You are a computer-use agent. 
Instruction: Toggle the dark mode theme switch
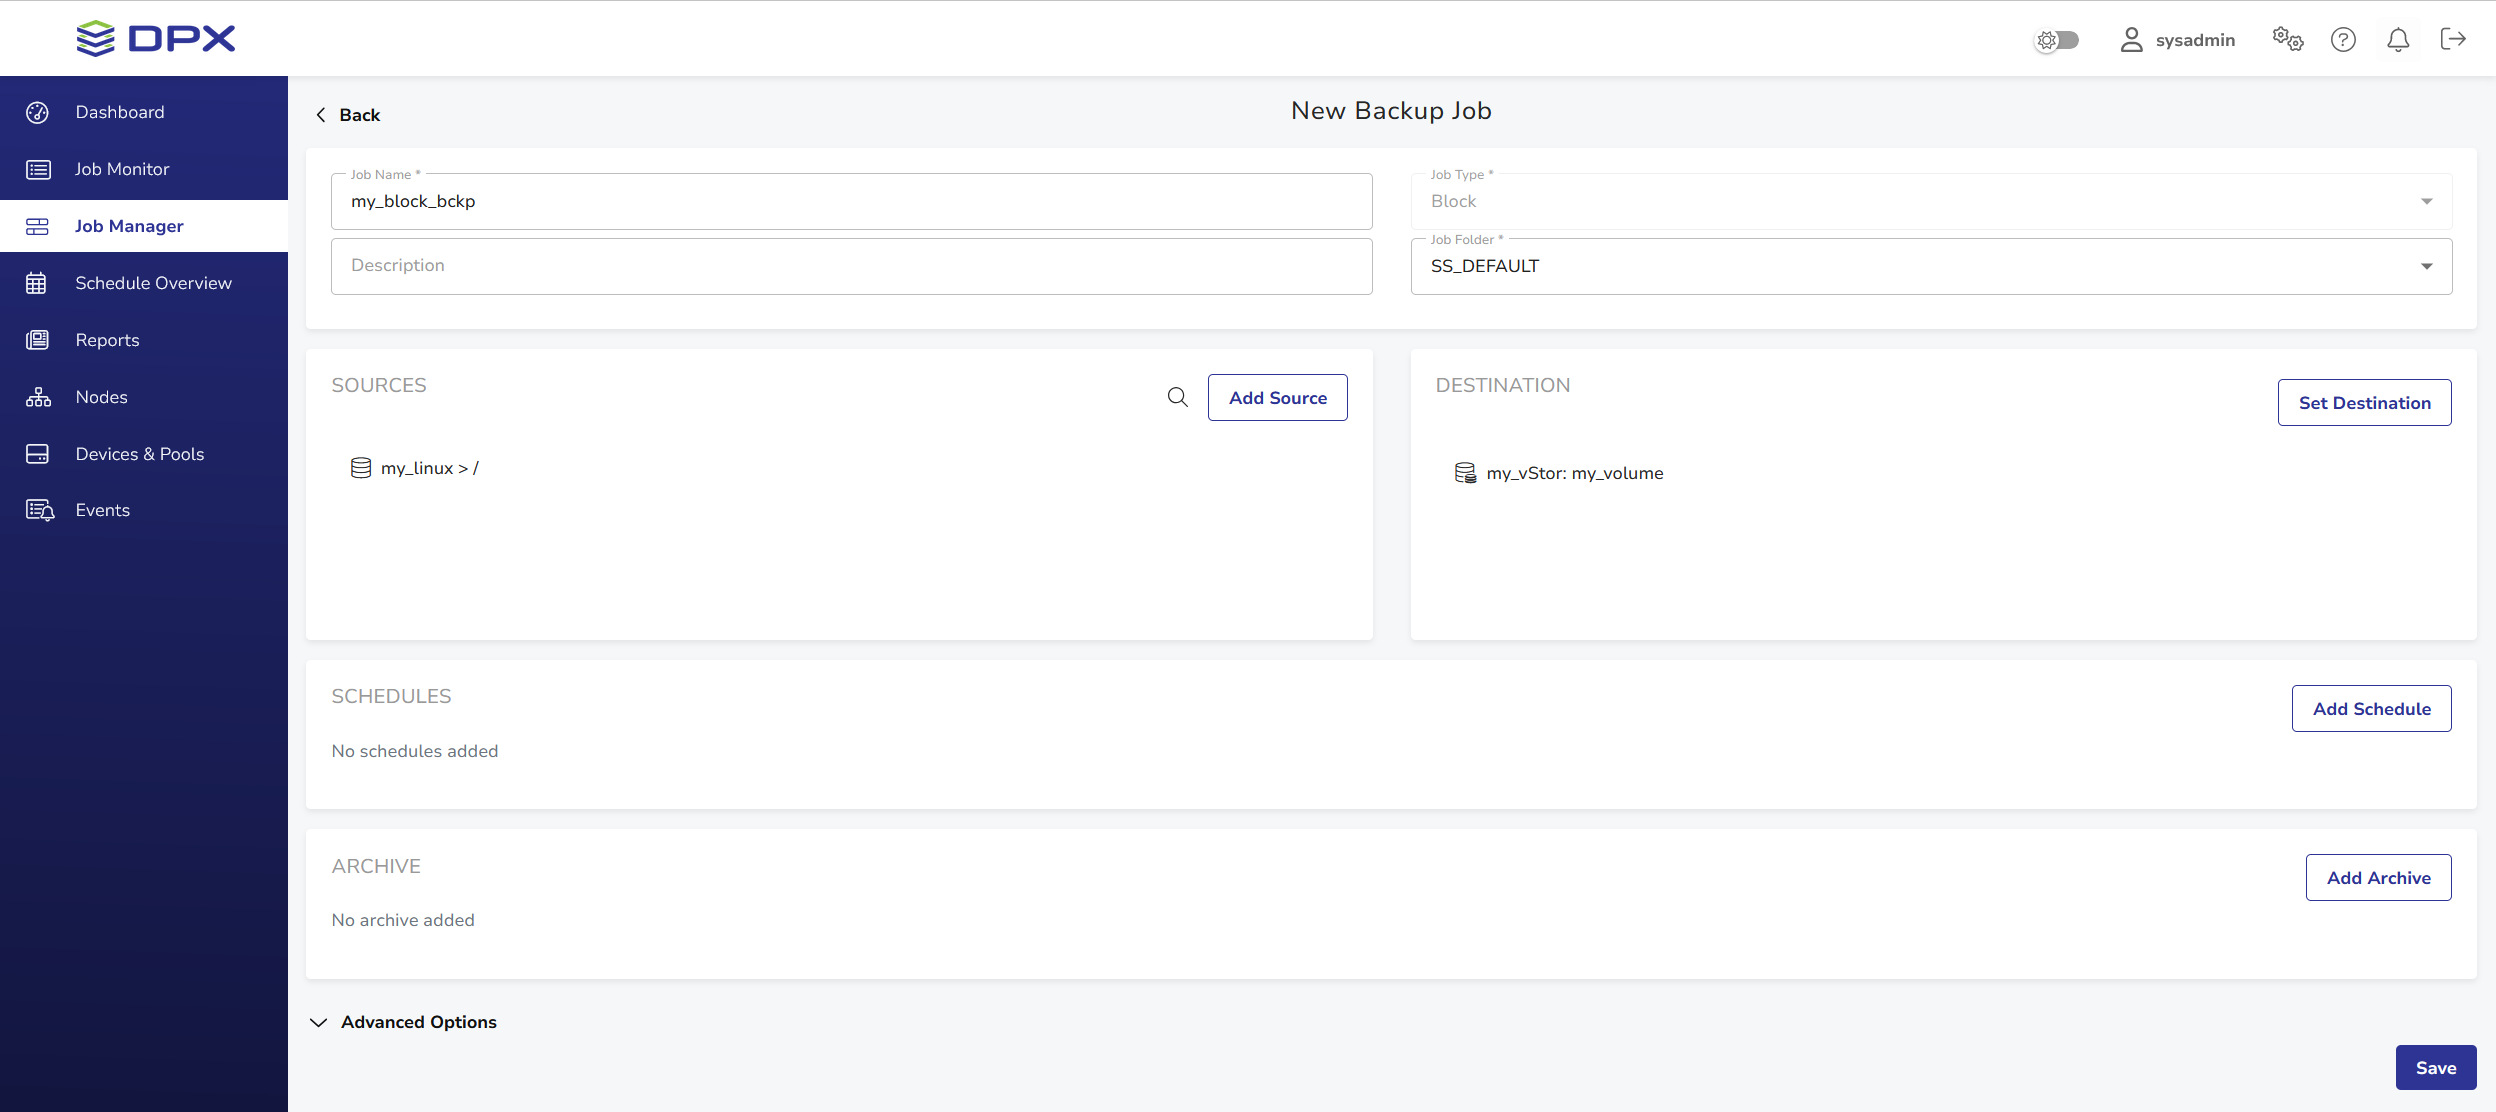coord(2058,40)
